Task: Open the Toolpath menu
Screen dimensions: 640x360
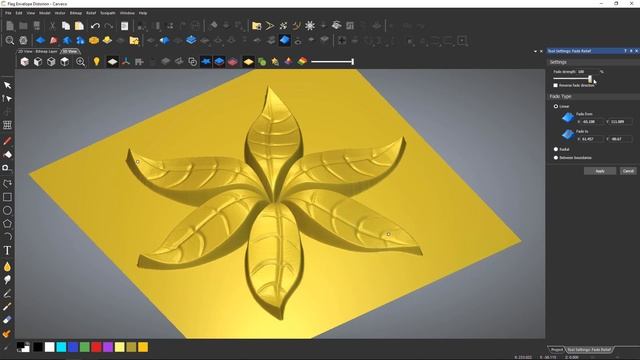Action: point(108,13)
